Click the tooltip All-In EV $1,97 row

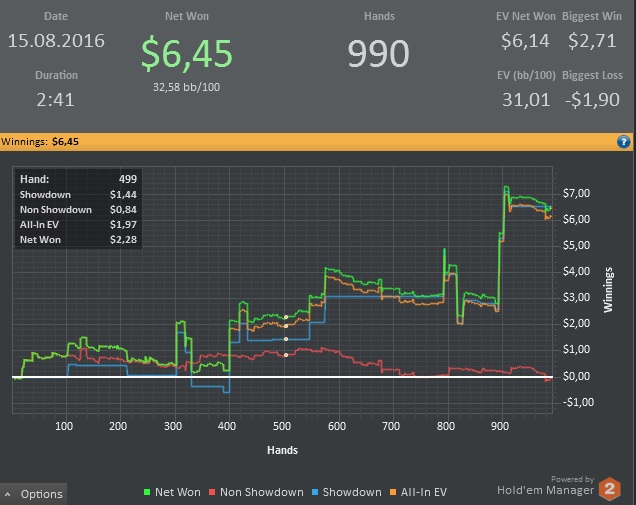(x=78, y=225)
